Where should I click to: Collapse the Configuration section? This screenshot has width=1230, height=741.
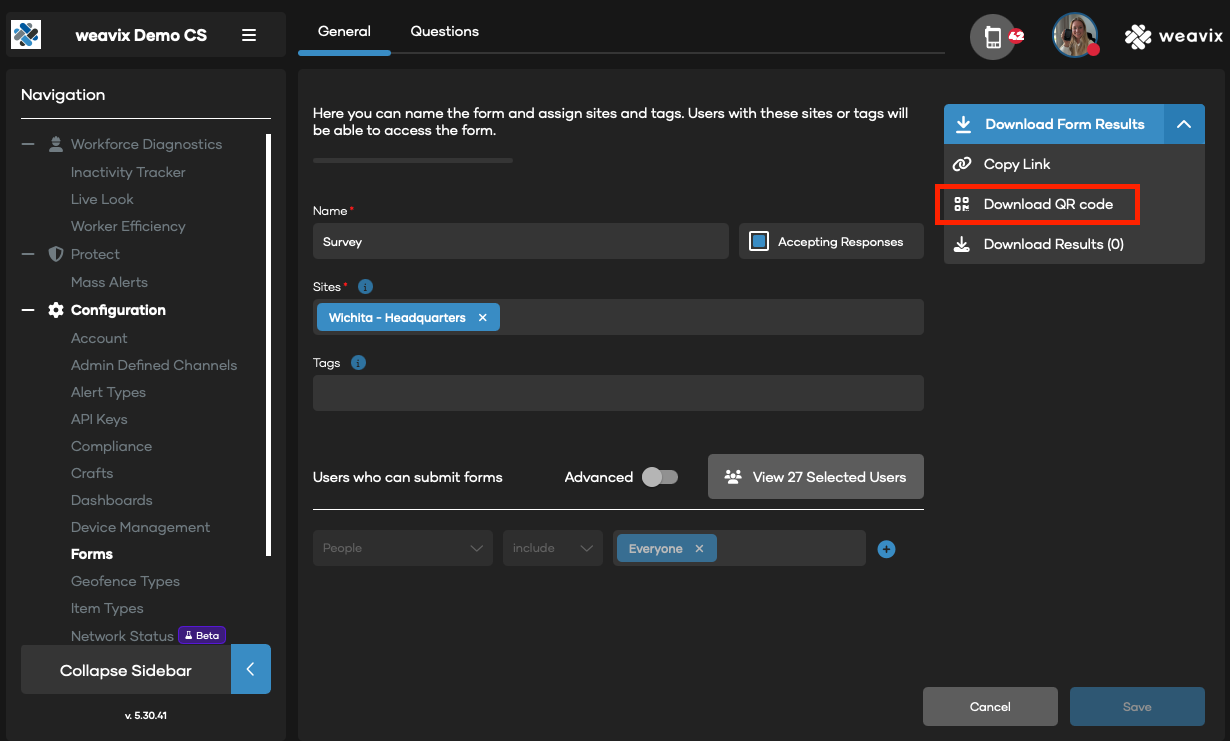pyautogui.click(x=29, y=310)
